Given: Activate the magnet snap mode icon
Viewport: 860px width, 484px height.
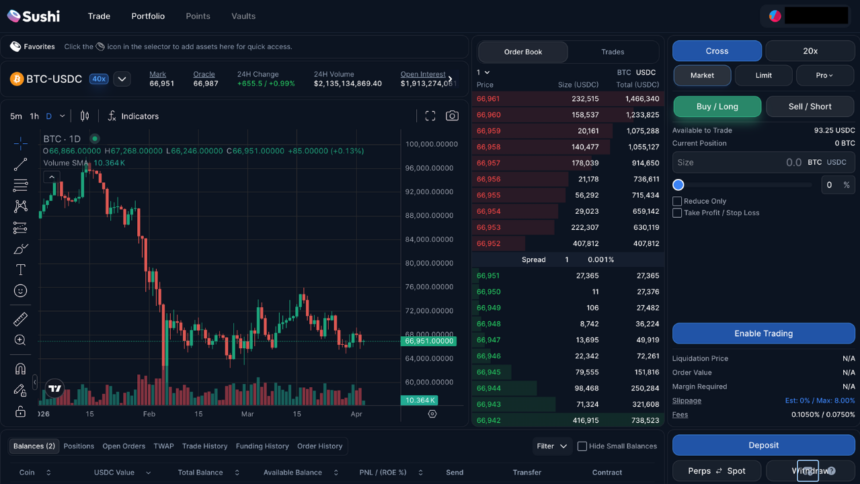Looking at the screenshot, I should coord(20,368).
